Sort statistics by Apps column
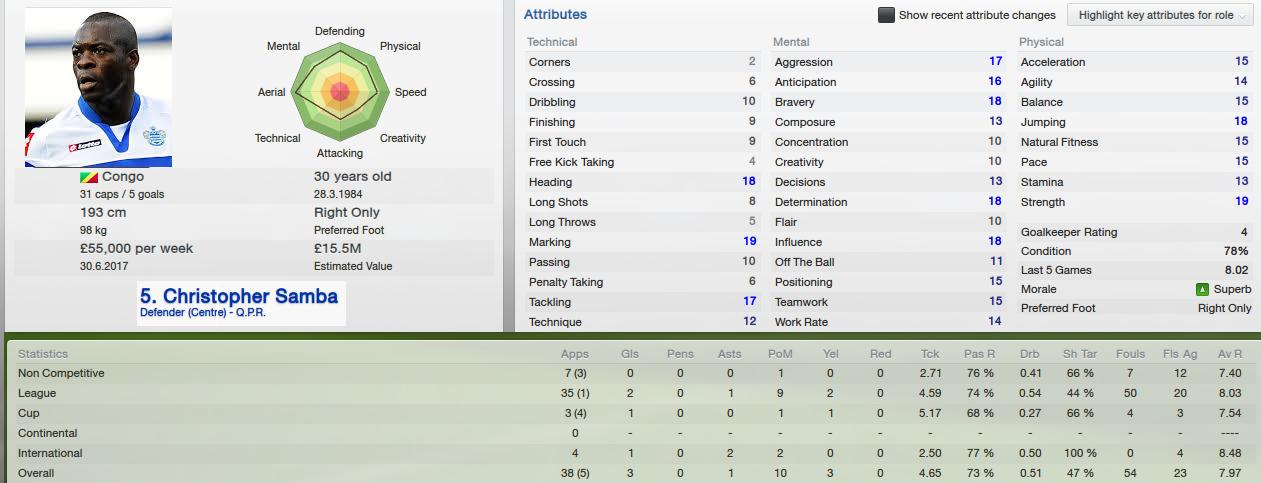Image resolution: width=1261 pixels, height=483 pixels. pyautogui.click(x=575, y=354)
